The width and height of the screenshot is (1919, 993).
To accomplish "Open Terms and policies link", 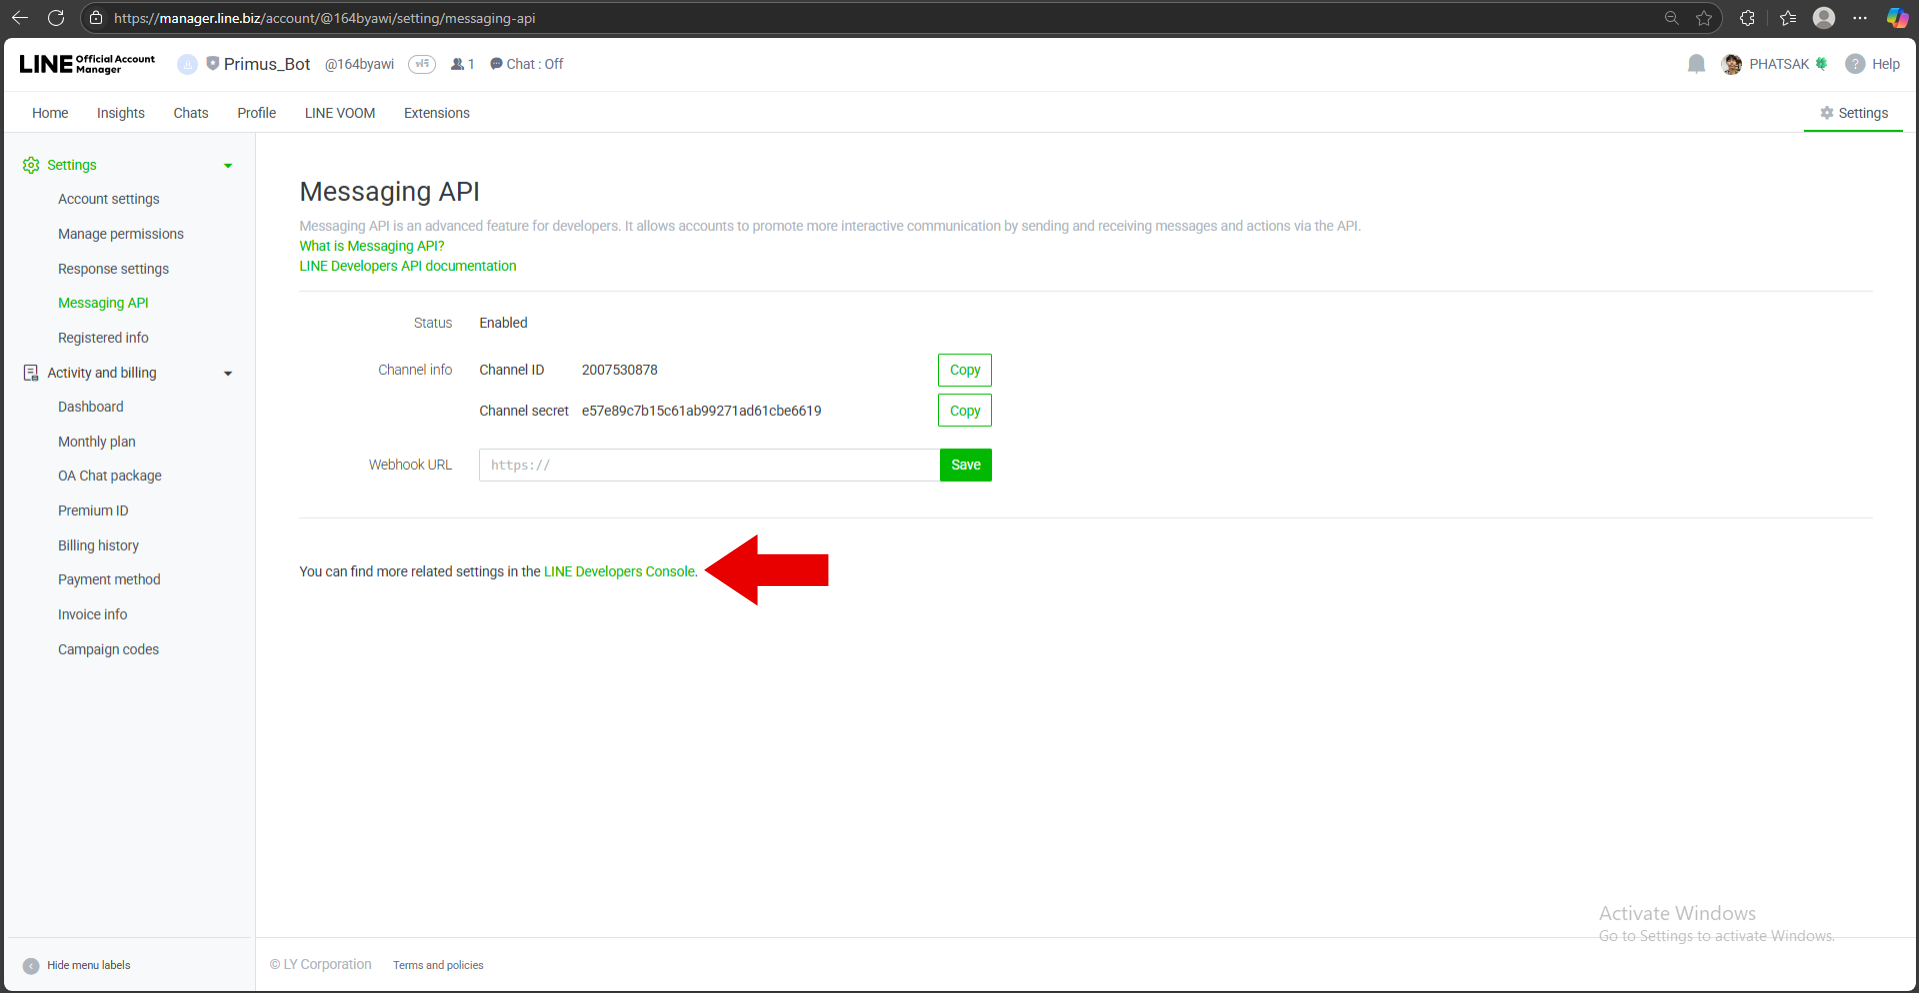I will [438, 966].
